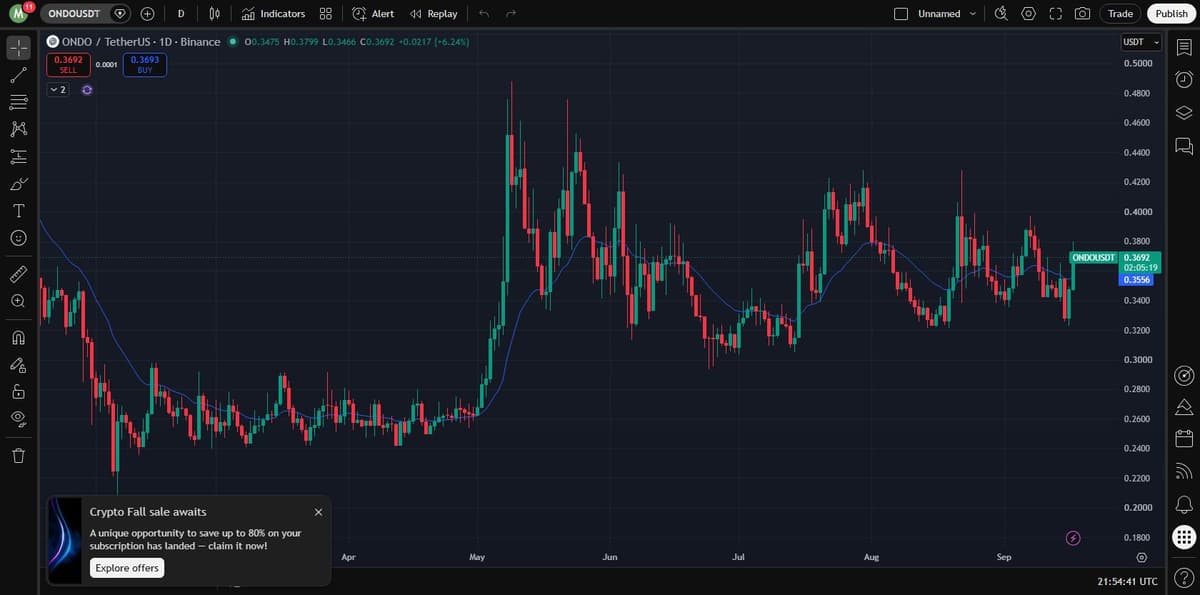Open indicator templates grid icon
This screenshot has height=595, width=1200.
coord(326,14)
